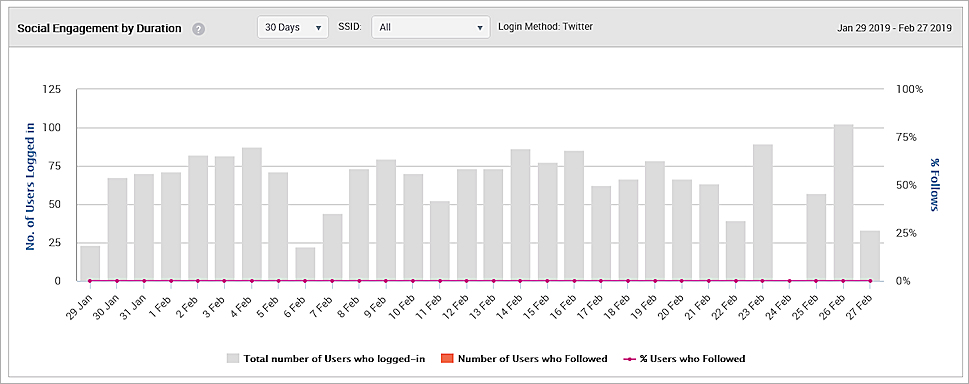
Task: Click the 'No. of Users Logged in' axis label
Action: coord(30,186)
